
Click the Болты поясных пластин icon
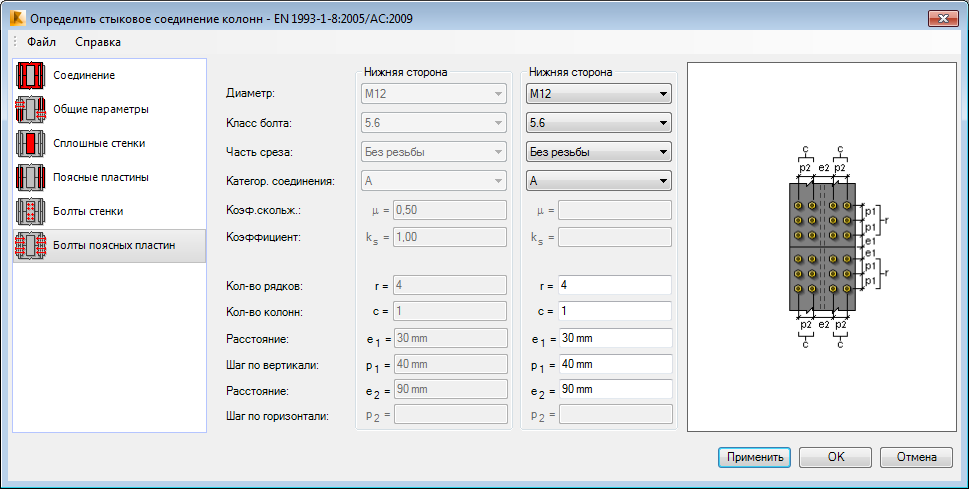click(32, 245)
